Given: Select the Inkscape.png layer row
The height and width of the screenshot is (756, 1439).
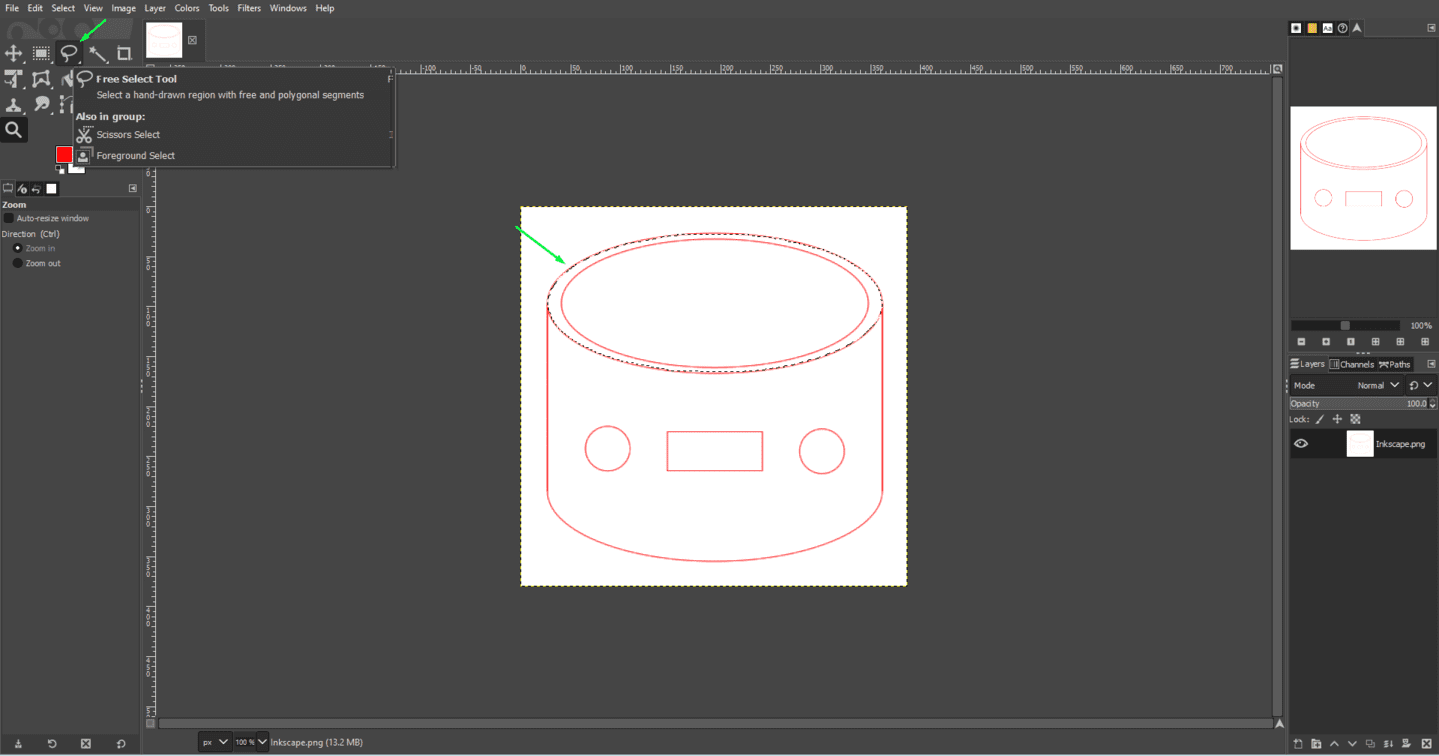Looking at the screenshot, I should coord(1362,443).
